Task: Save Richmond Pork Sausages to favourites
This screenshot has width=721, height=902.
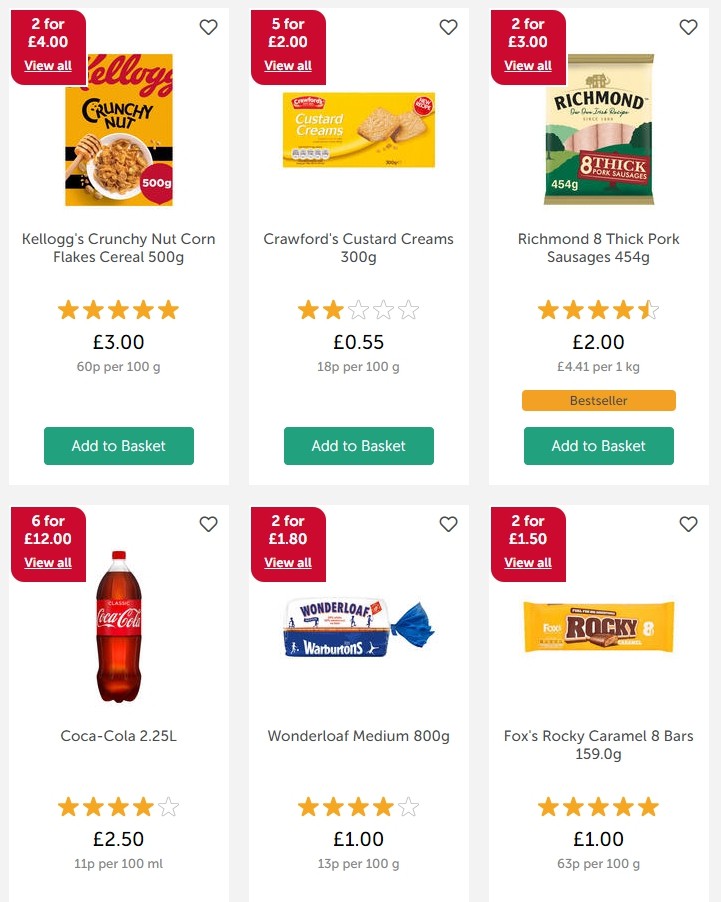Action: click(x=688, y=27)
